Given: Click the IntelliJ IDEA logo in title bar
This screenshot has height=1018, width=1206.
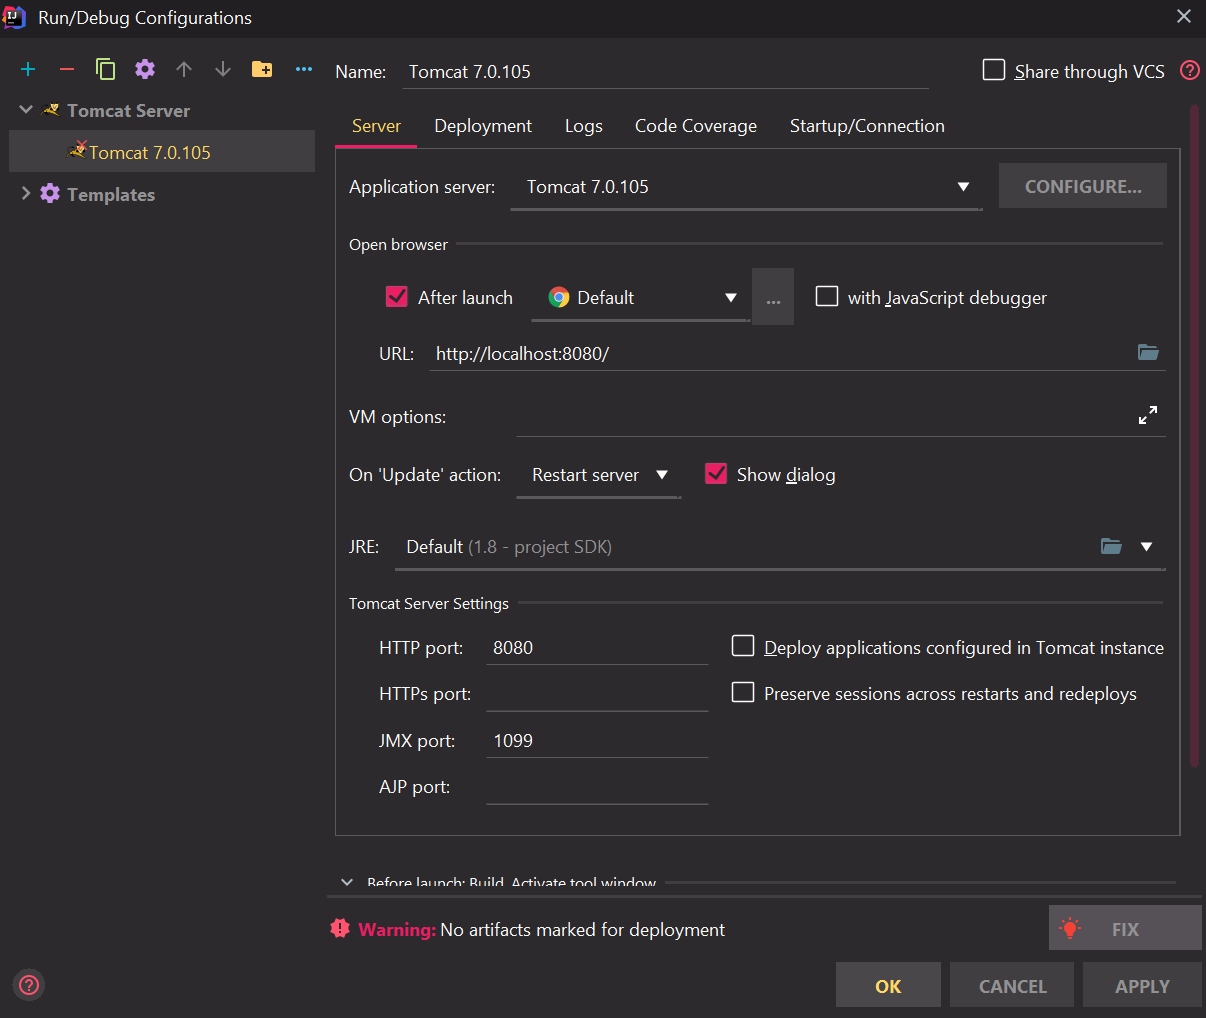Looking at the screenshot, I should (x=15, y=17).
